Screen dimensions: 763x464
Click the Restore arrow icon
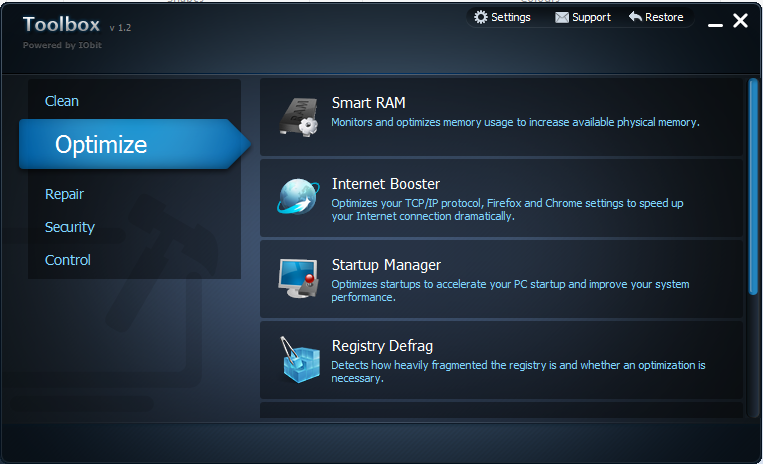pos(635,17)
